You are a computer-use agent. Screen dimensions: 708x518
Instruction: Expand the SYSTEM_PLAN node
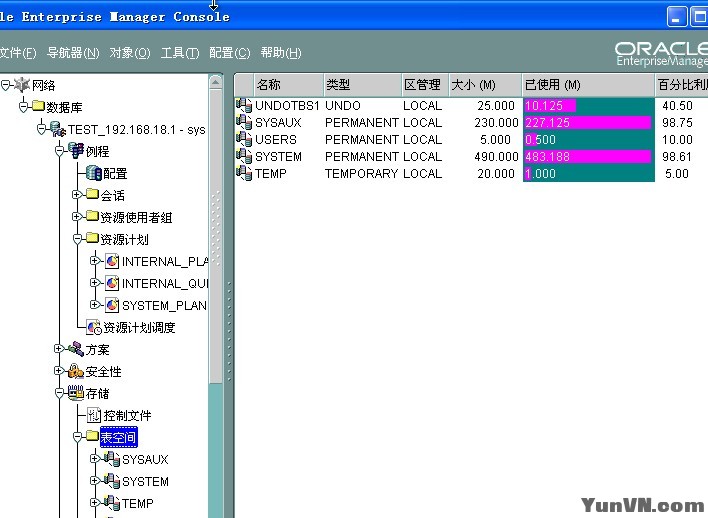tap(94, 304)
